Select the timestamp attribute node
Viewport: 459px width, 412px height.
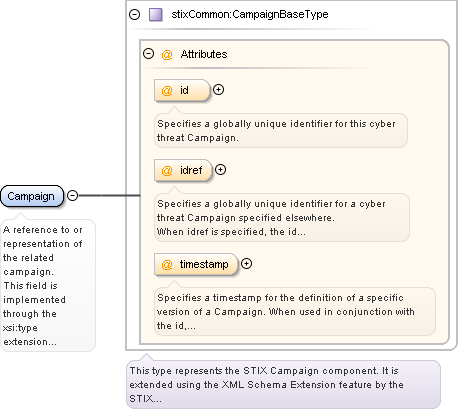click(x=196, y=264)
